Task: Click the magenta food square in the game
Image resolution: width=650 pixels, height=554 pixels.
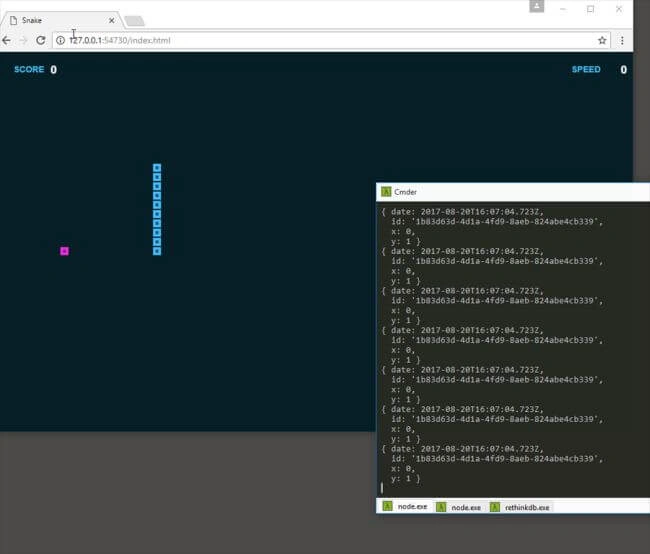Action: coord(64,251)
